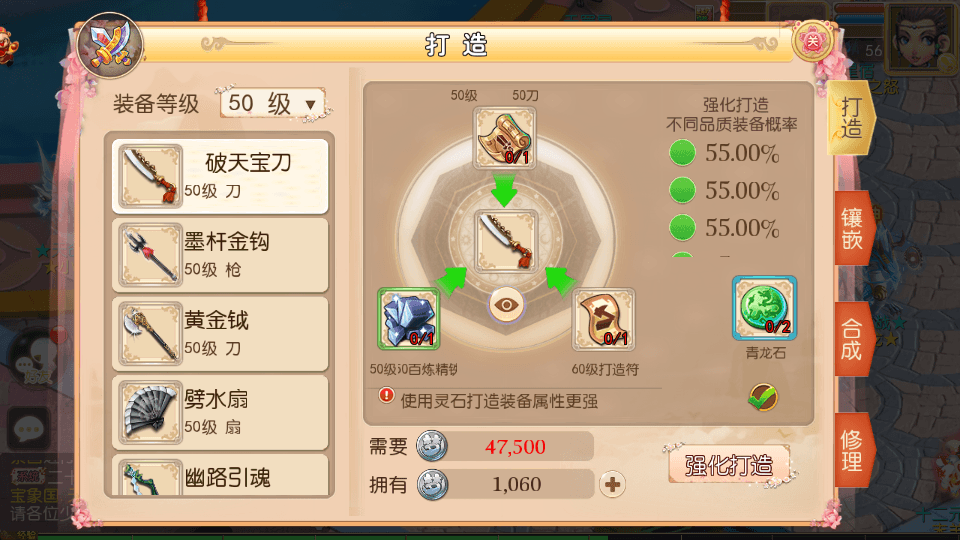This screenshot has width=960, height=540.
Task: Click the 强化打造 button
Action: (729, 466)
